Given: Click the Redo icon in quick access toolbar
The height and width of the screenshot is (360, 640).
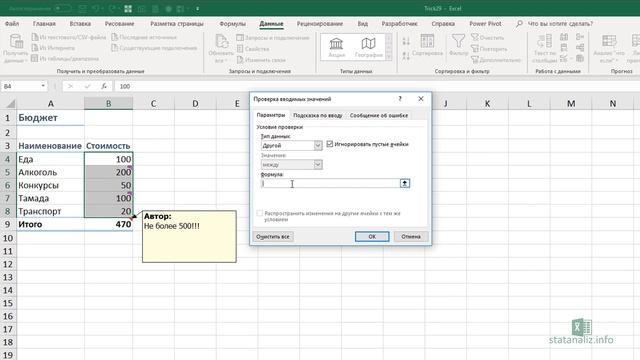Looking at the screenshot, I should click(112, 8).
